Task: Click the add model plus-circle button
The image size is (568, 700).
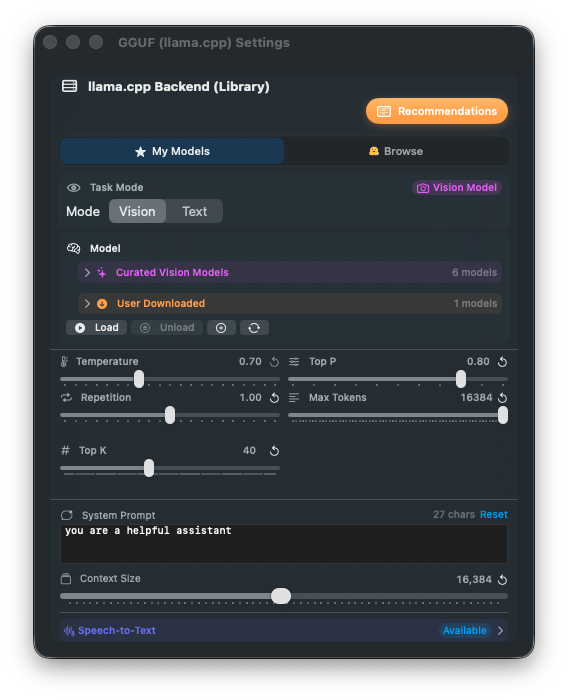Action: coord(221,328)
